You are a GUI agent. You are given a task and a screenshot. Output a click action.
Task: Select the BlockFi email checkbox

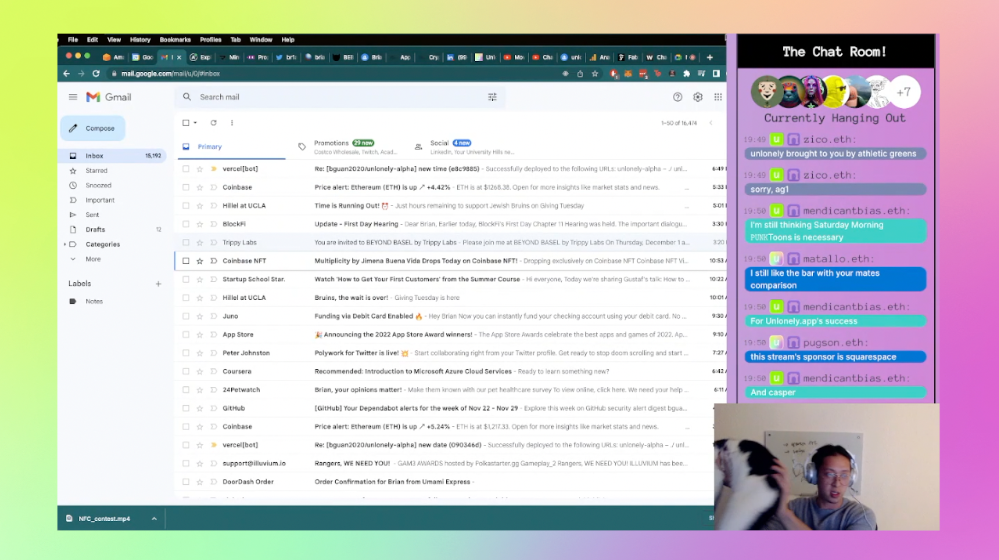[185, 224]
